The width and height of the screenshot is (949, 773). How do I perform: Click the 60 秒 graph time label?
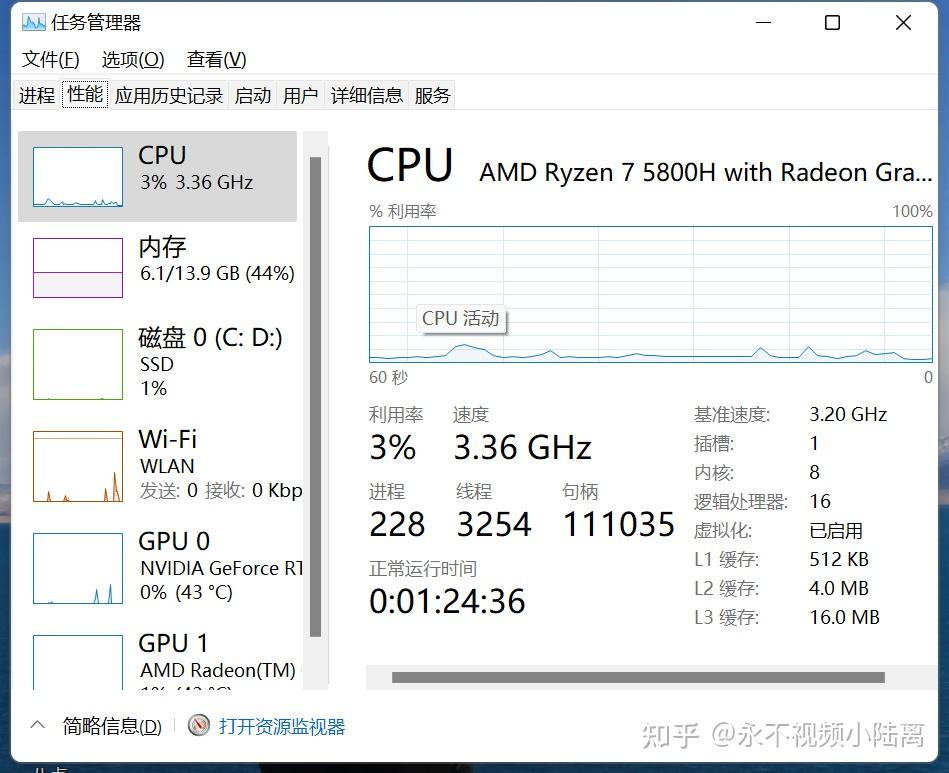click(x=389, y=377)
